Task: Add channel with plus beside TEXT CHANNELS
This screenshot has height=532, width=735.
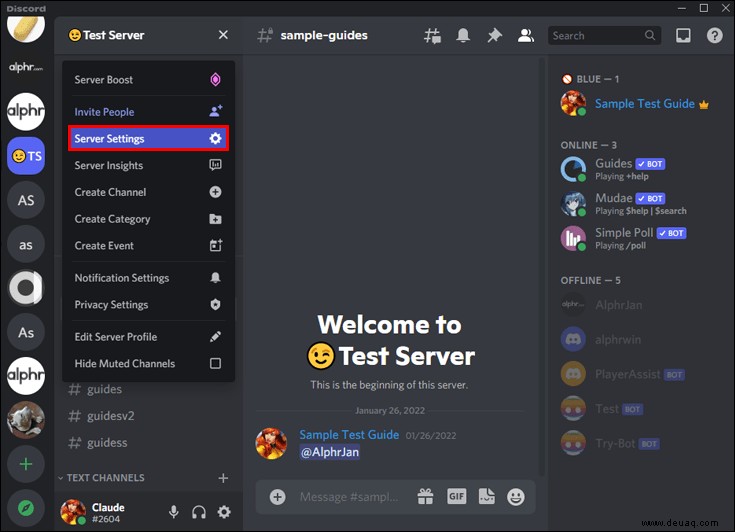Action: 223,478
